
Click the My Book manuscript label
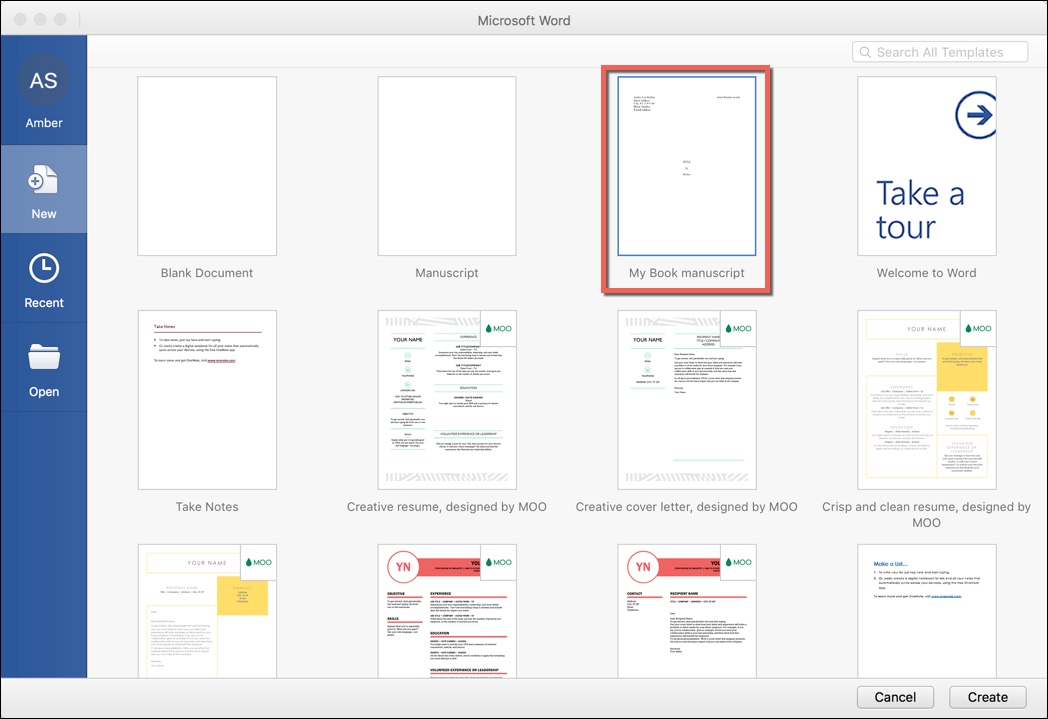[x=686, y=273]
